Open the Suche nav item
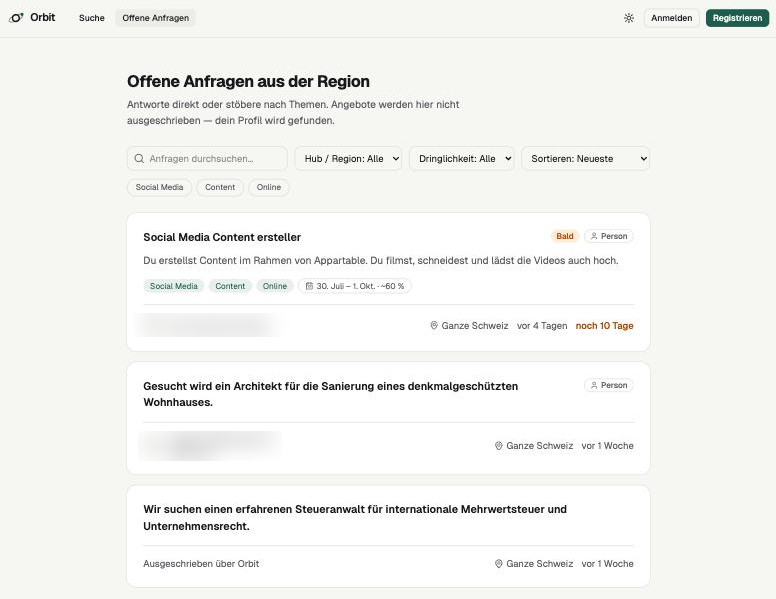 92,18
